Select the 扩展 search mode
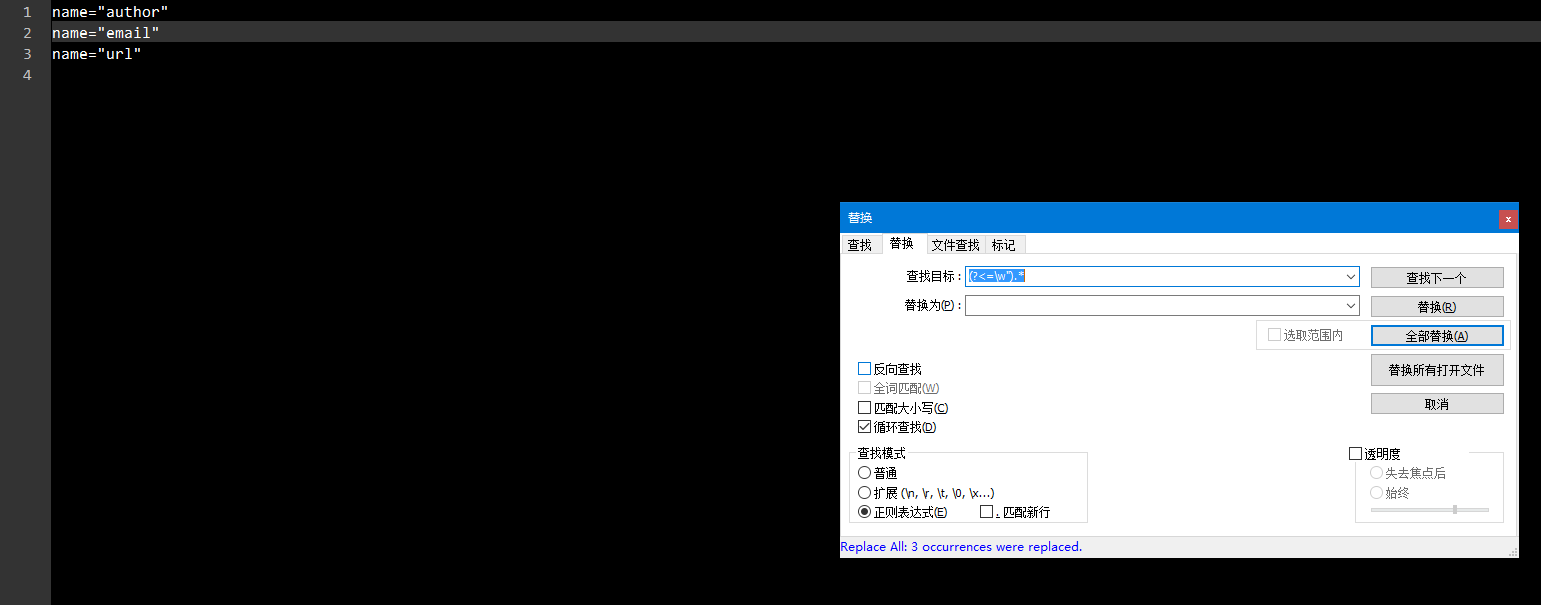This screenshot has height=605, width=1541. [864, 492]
